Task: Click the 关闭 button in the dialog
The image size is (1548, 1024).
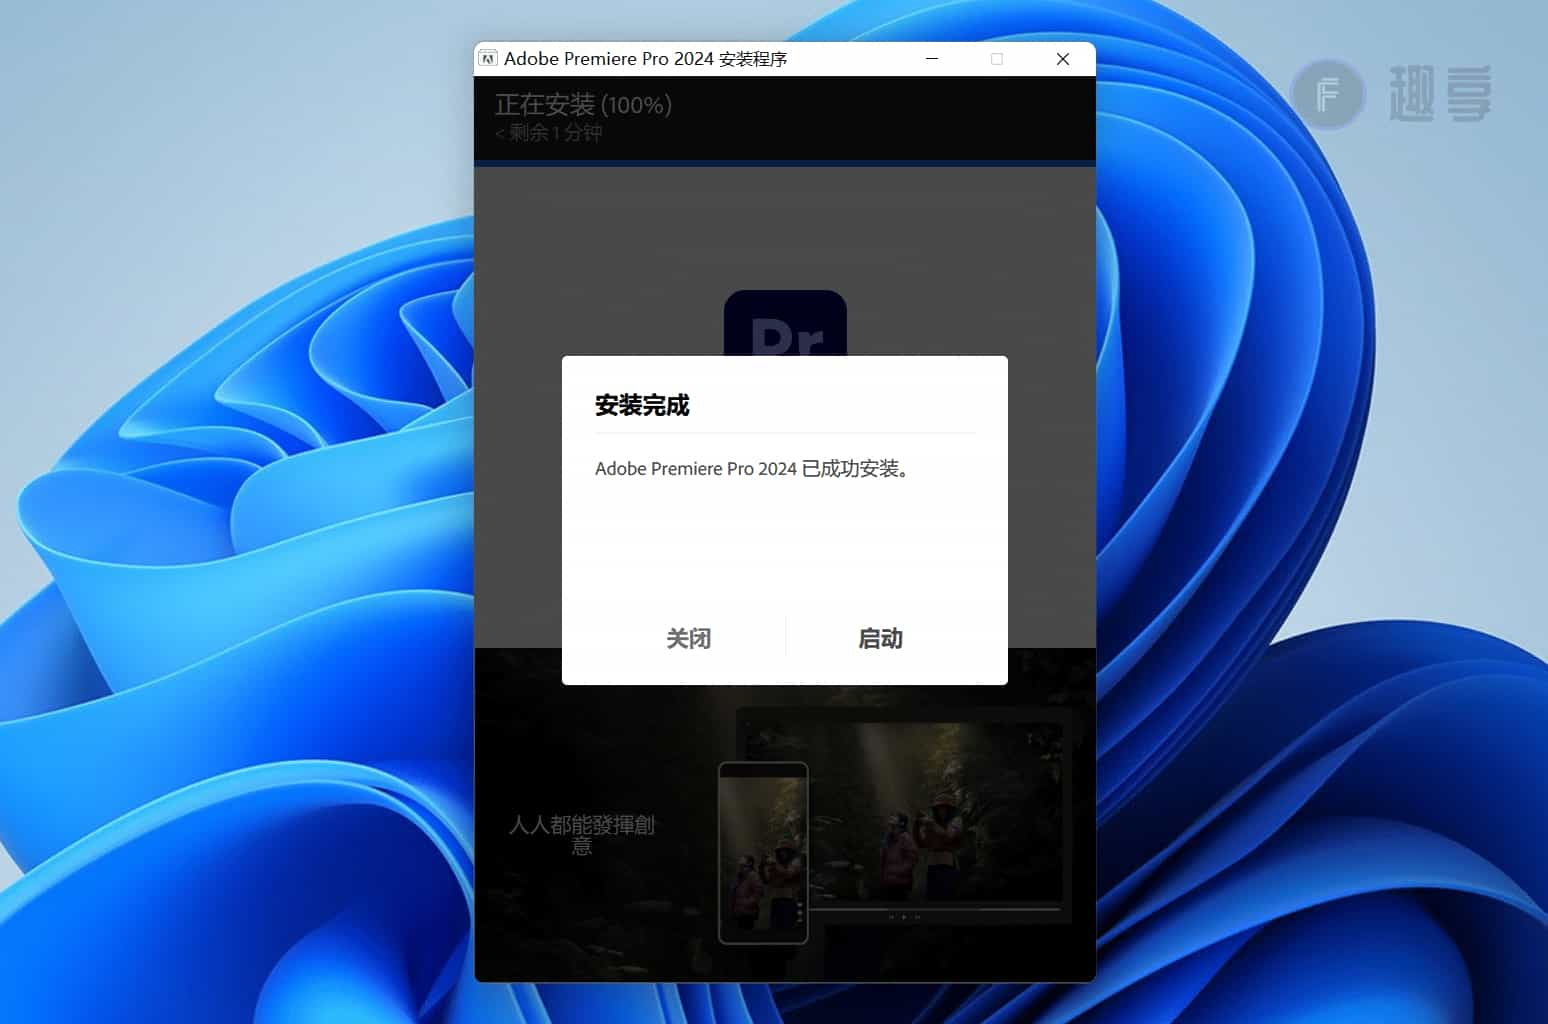Action: [x=688, y=638]
